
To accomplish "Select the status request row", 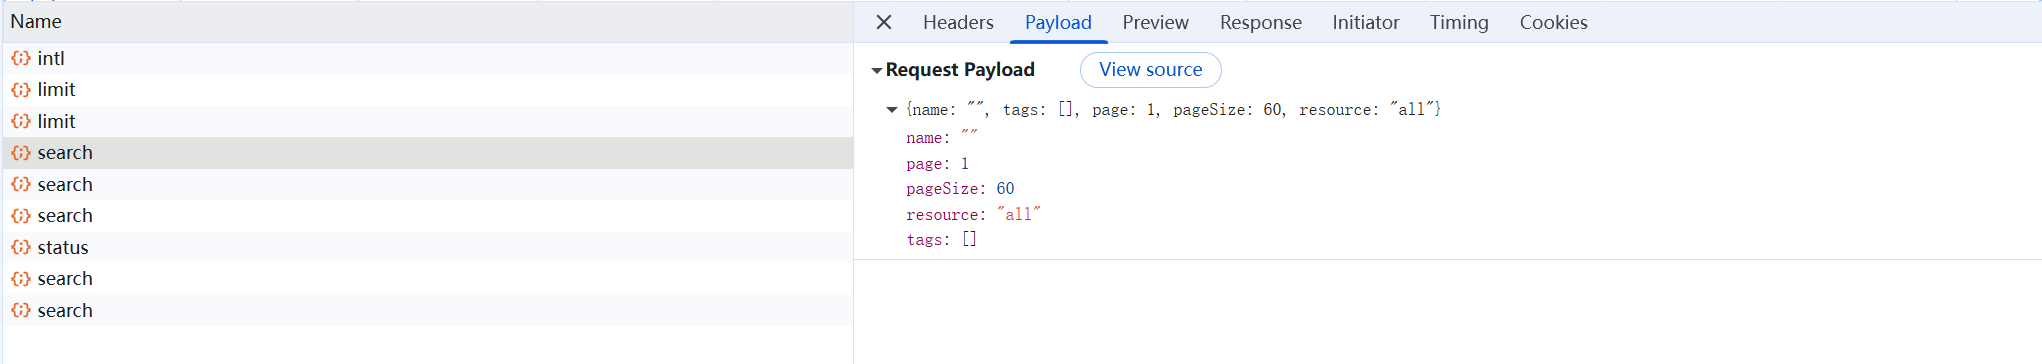I will (428, 247).
